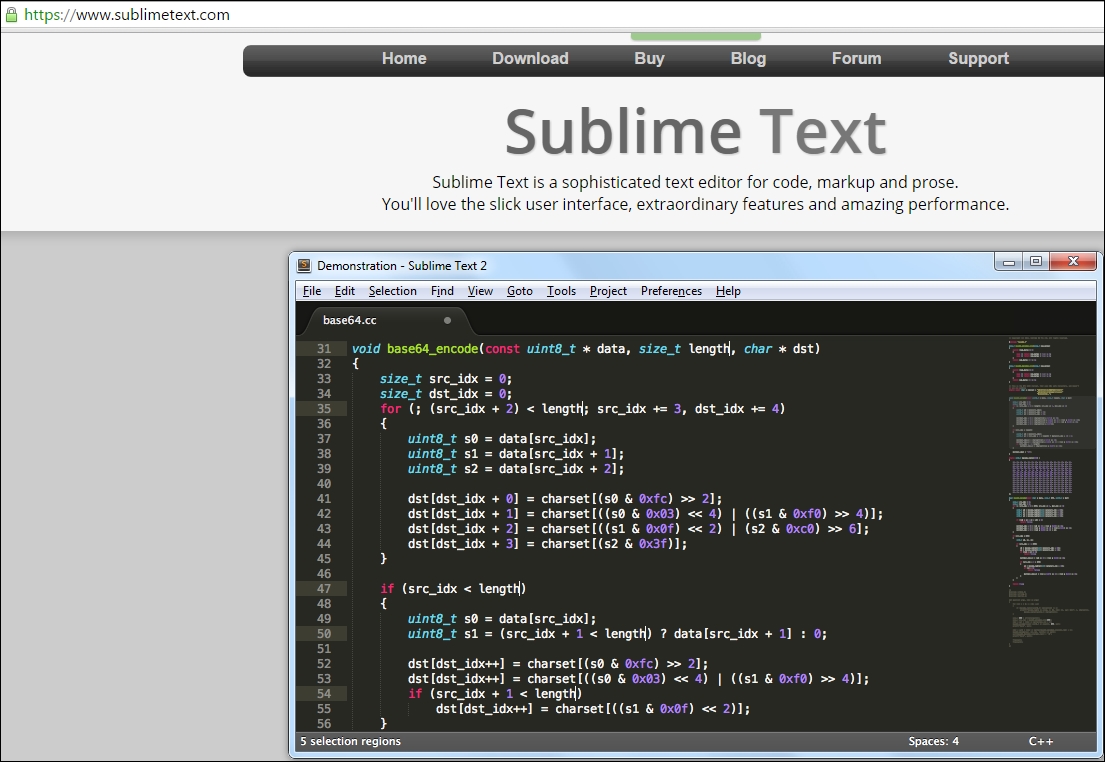Open the File menu
The width and height of the screenshot is (1105, 762).
(311, 291)
